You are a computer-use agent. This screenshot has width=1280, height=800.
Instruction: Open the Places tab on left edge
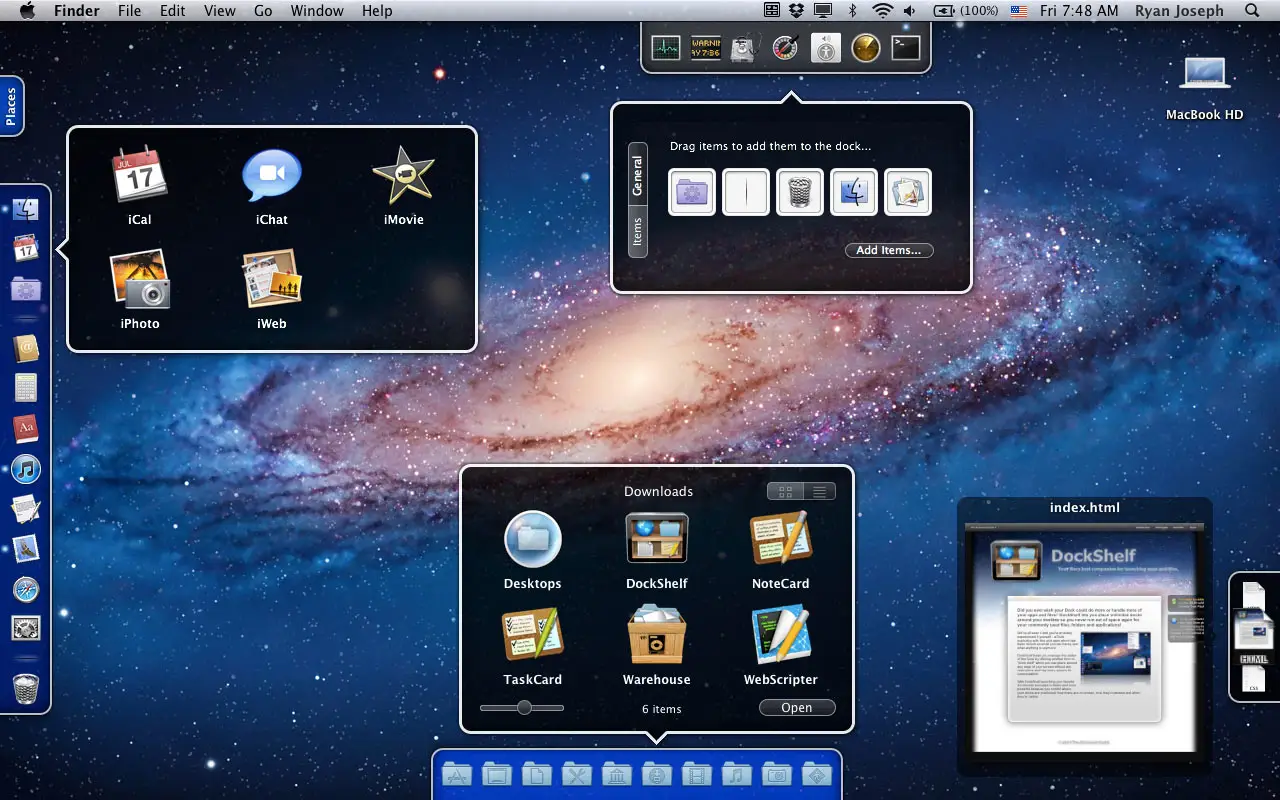tap(11, 106)
